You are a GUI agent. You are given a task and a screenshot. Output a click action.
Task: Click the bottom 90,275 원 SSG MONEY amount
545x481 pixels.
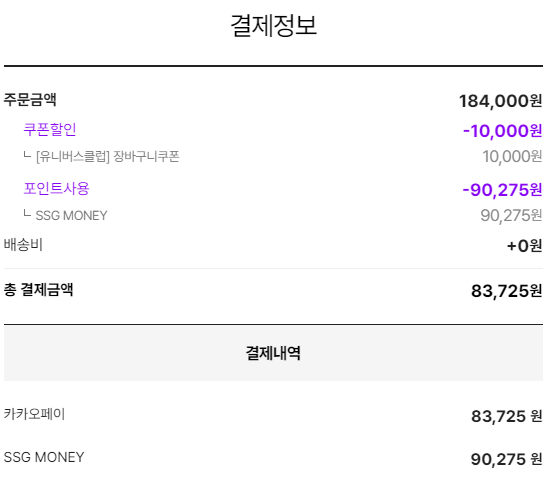tap(506, 459)
